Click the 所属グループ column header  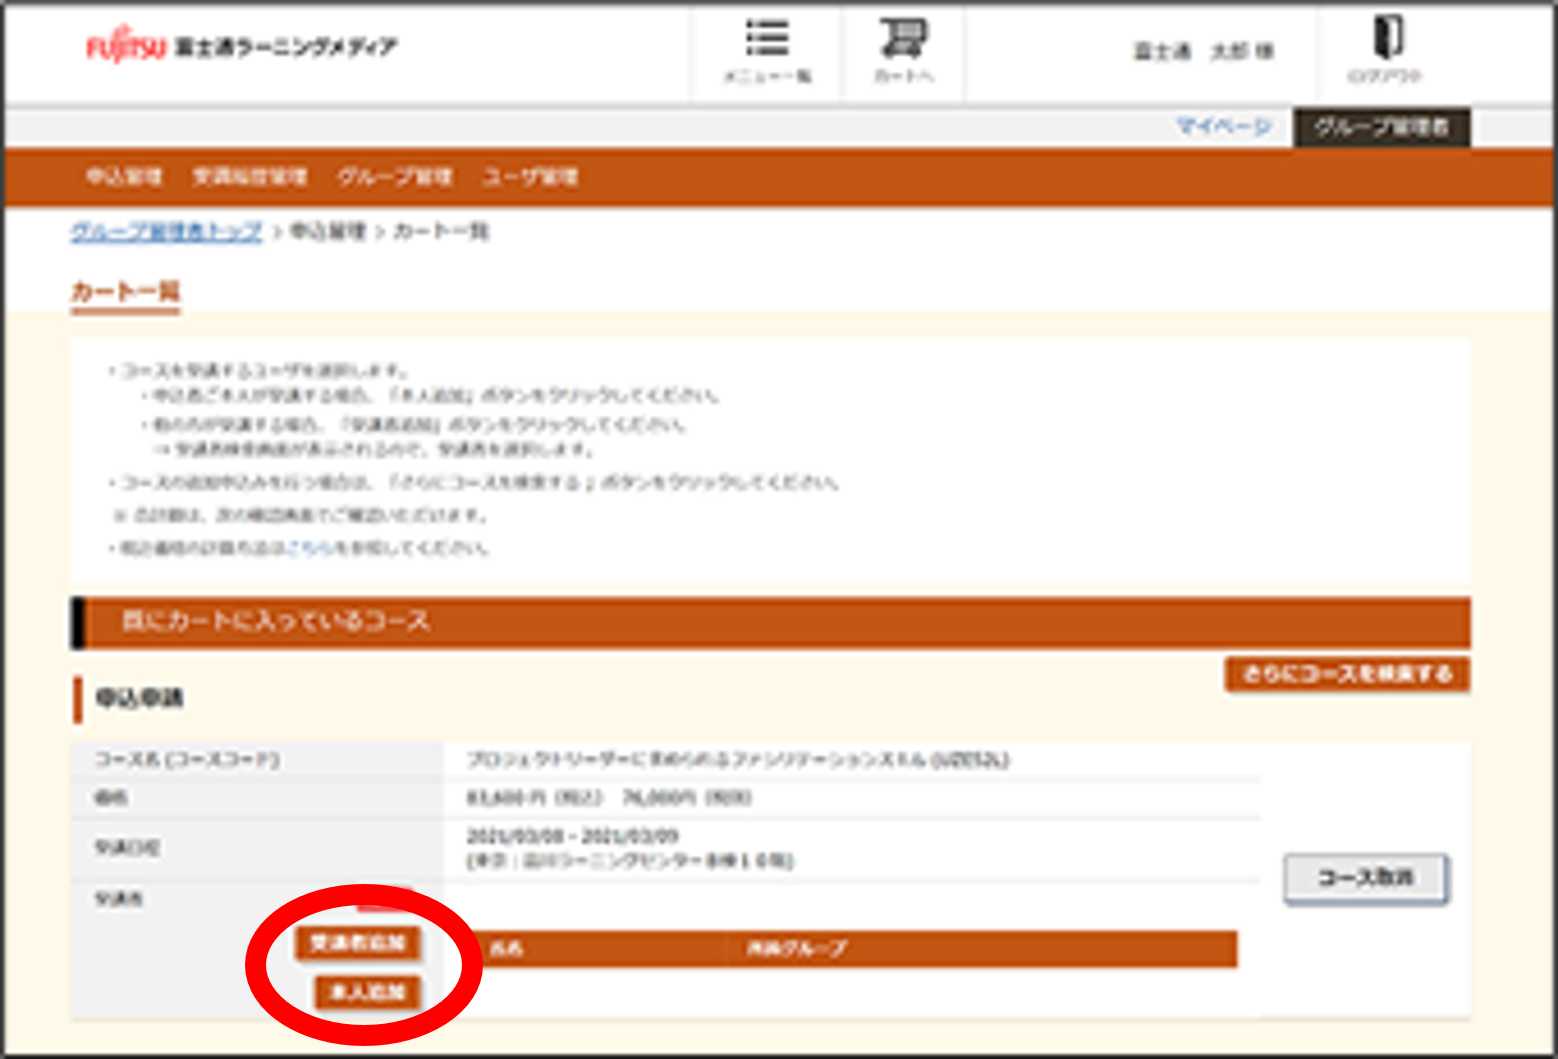(x=796, y=948)
